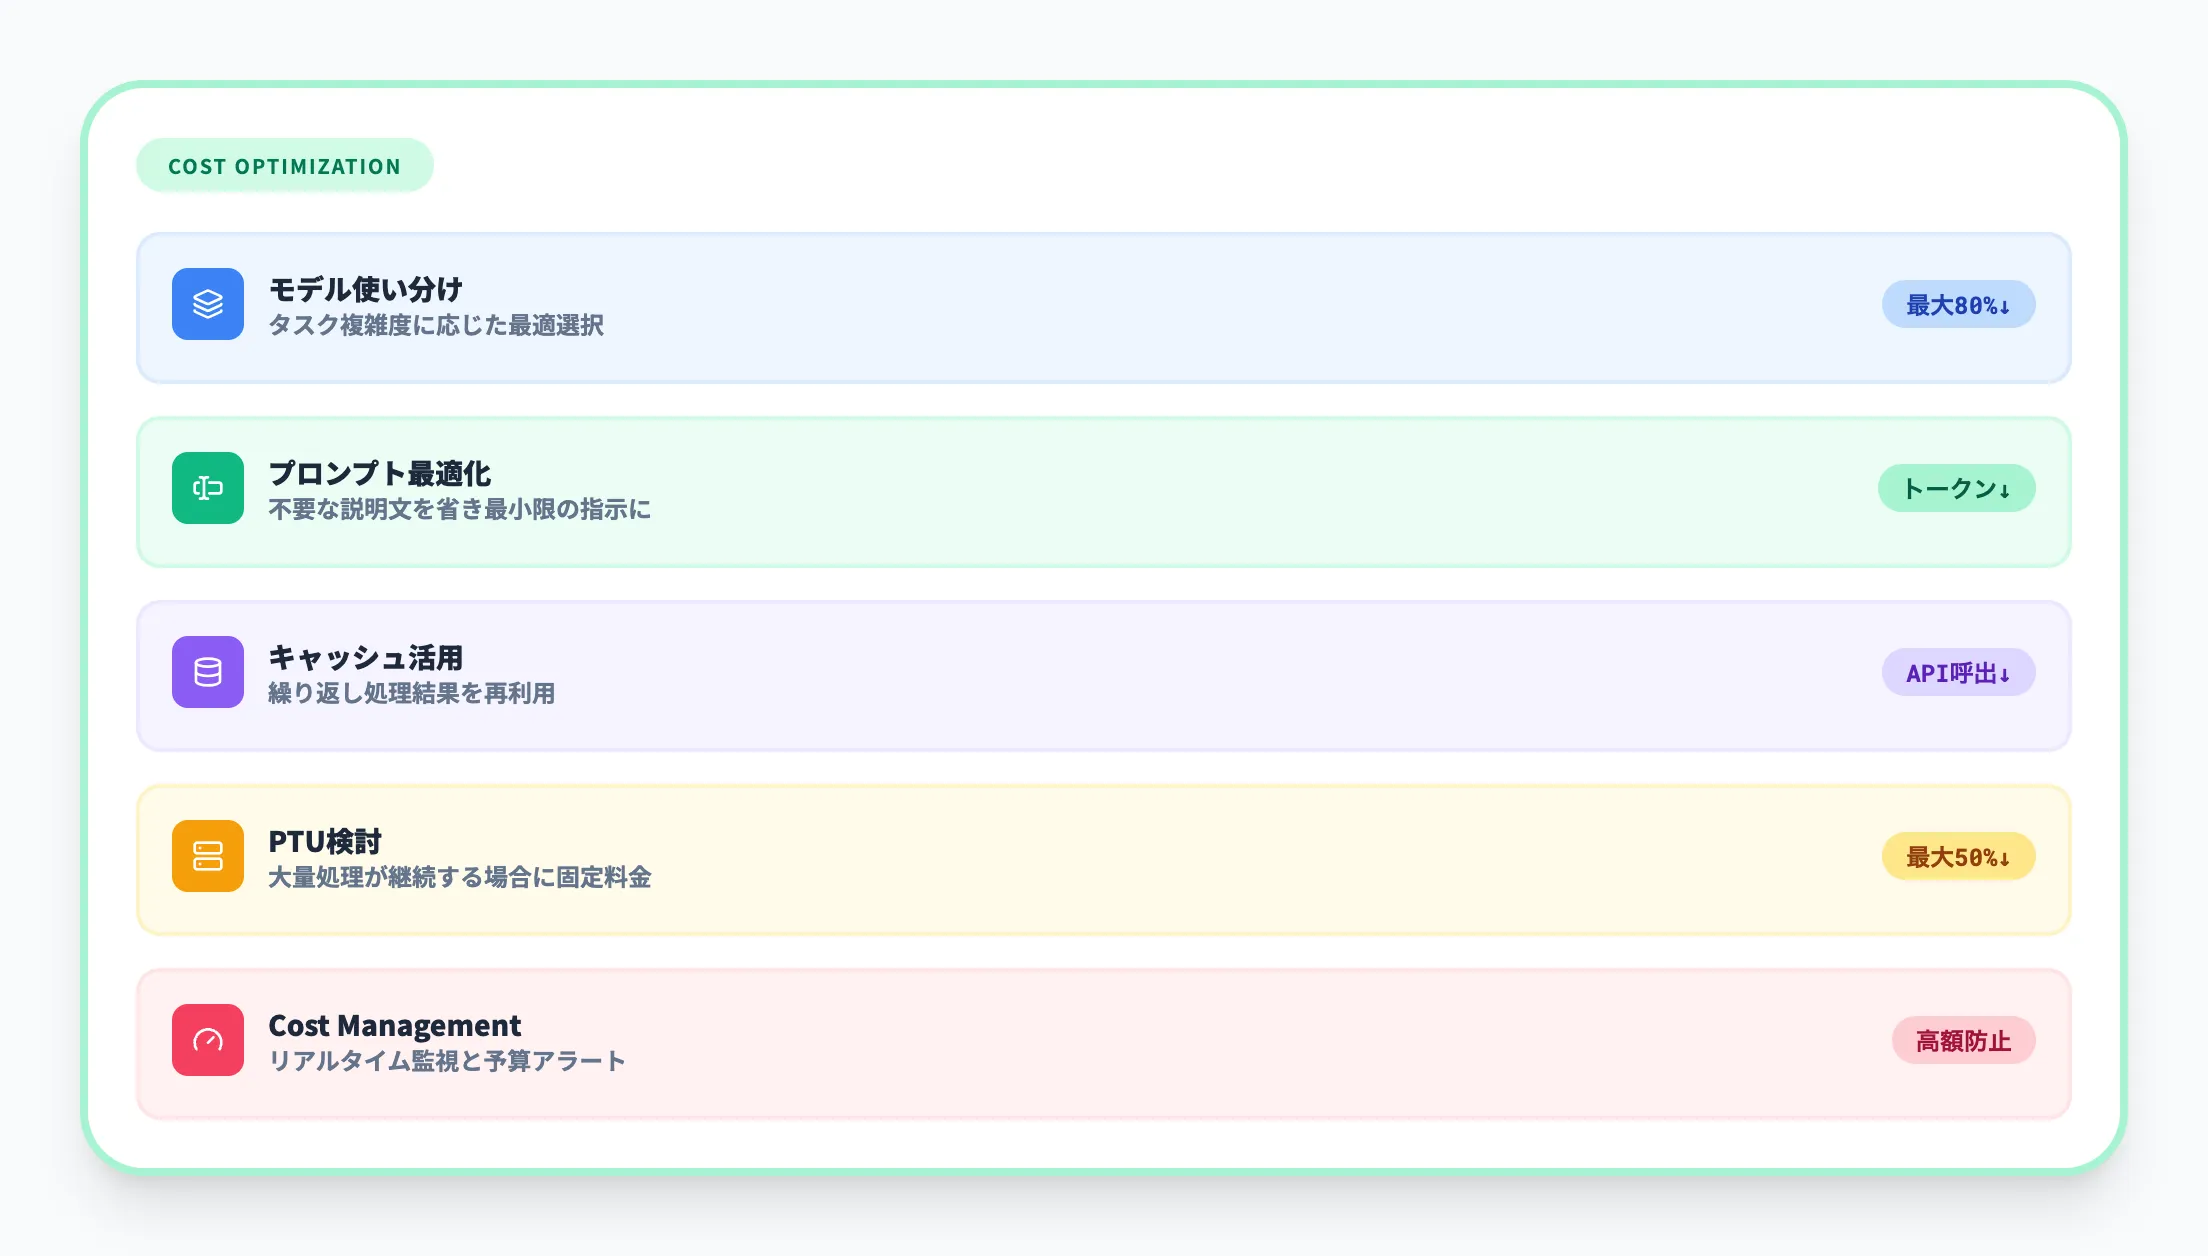This screenshot has width=2208, height=1256.
Task: Click the 最大80%↓ badge
Action: (x=1957, y=304)
